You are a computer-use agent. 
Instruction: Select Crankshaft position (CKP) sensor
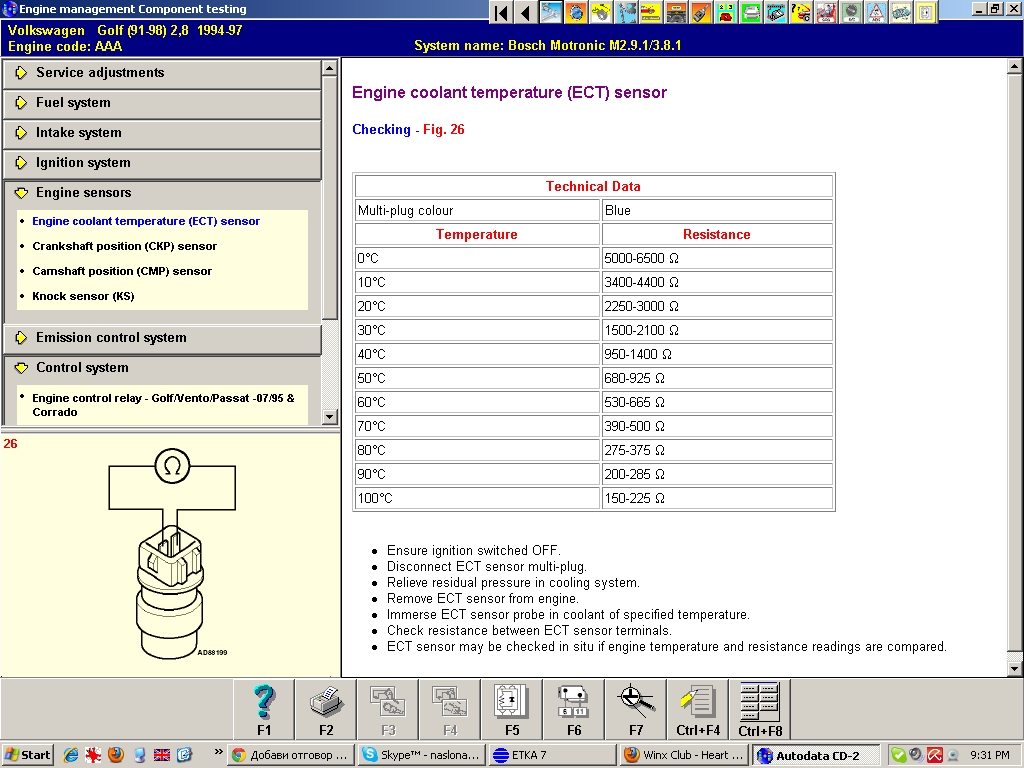(124, 246)
